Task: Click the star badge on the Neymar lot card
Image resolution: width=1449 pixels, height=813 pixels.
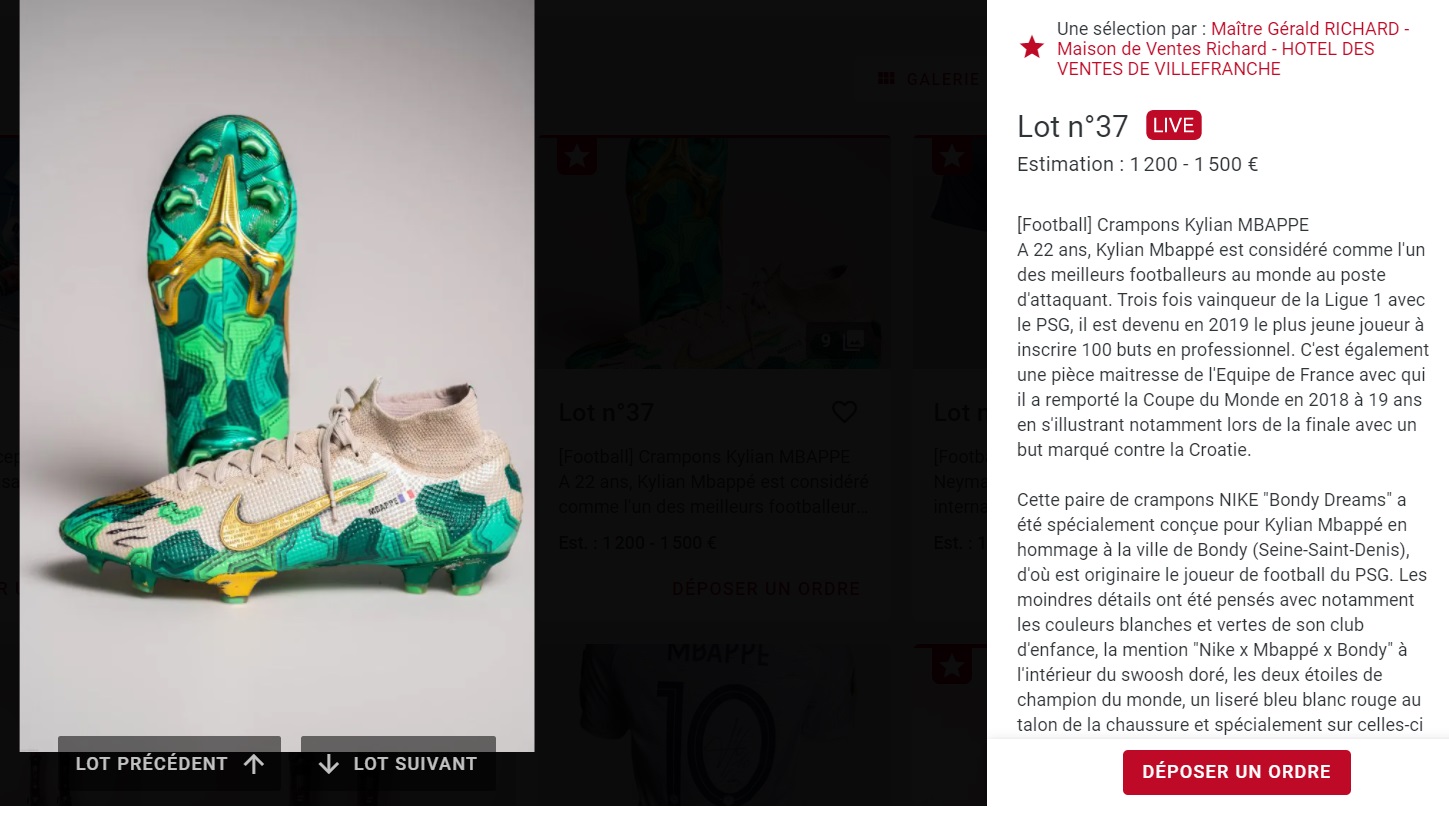Action: [x=951, y=155]
